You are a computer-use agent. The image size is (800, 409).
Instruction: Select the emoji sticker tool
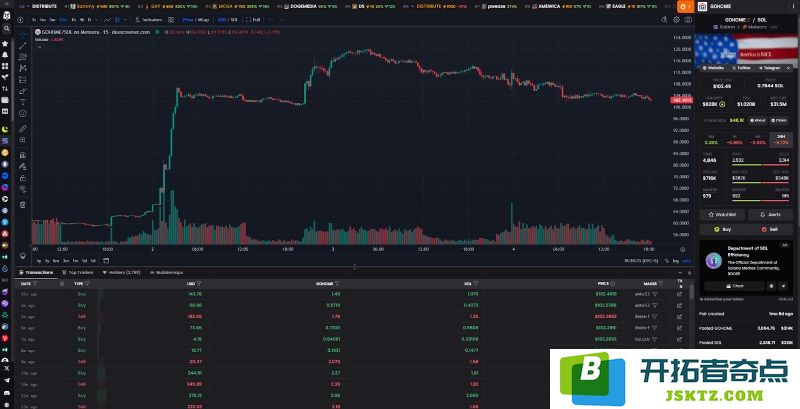23,114
